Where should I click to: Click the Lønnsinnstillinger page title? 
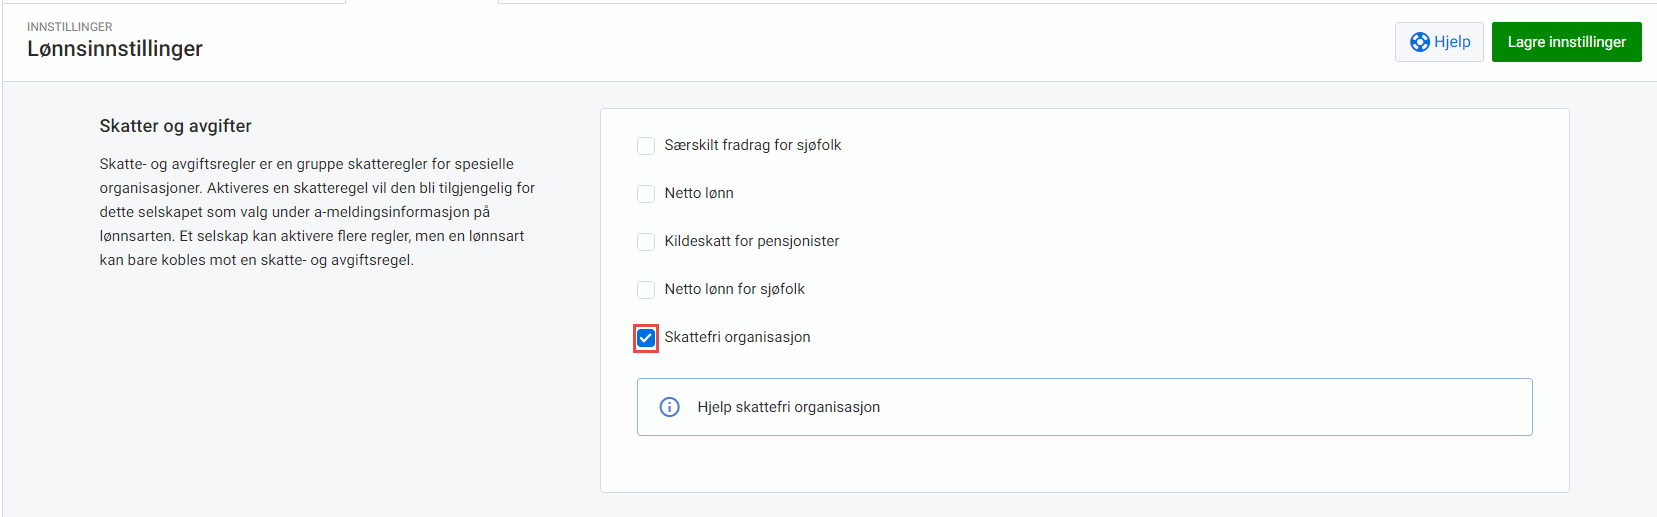point(115,49)
